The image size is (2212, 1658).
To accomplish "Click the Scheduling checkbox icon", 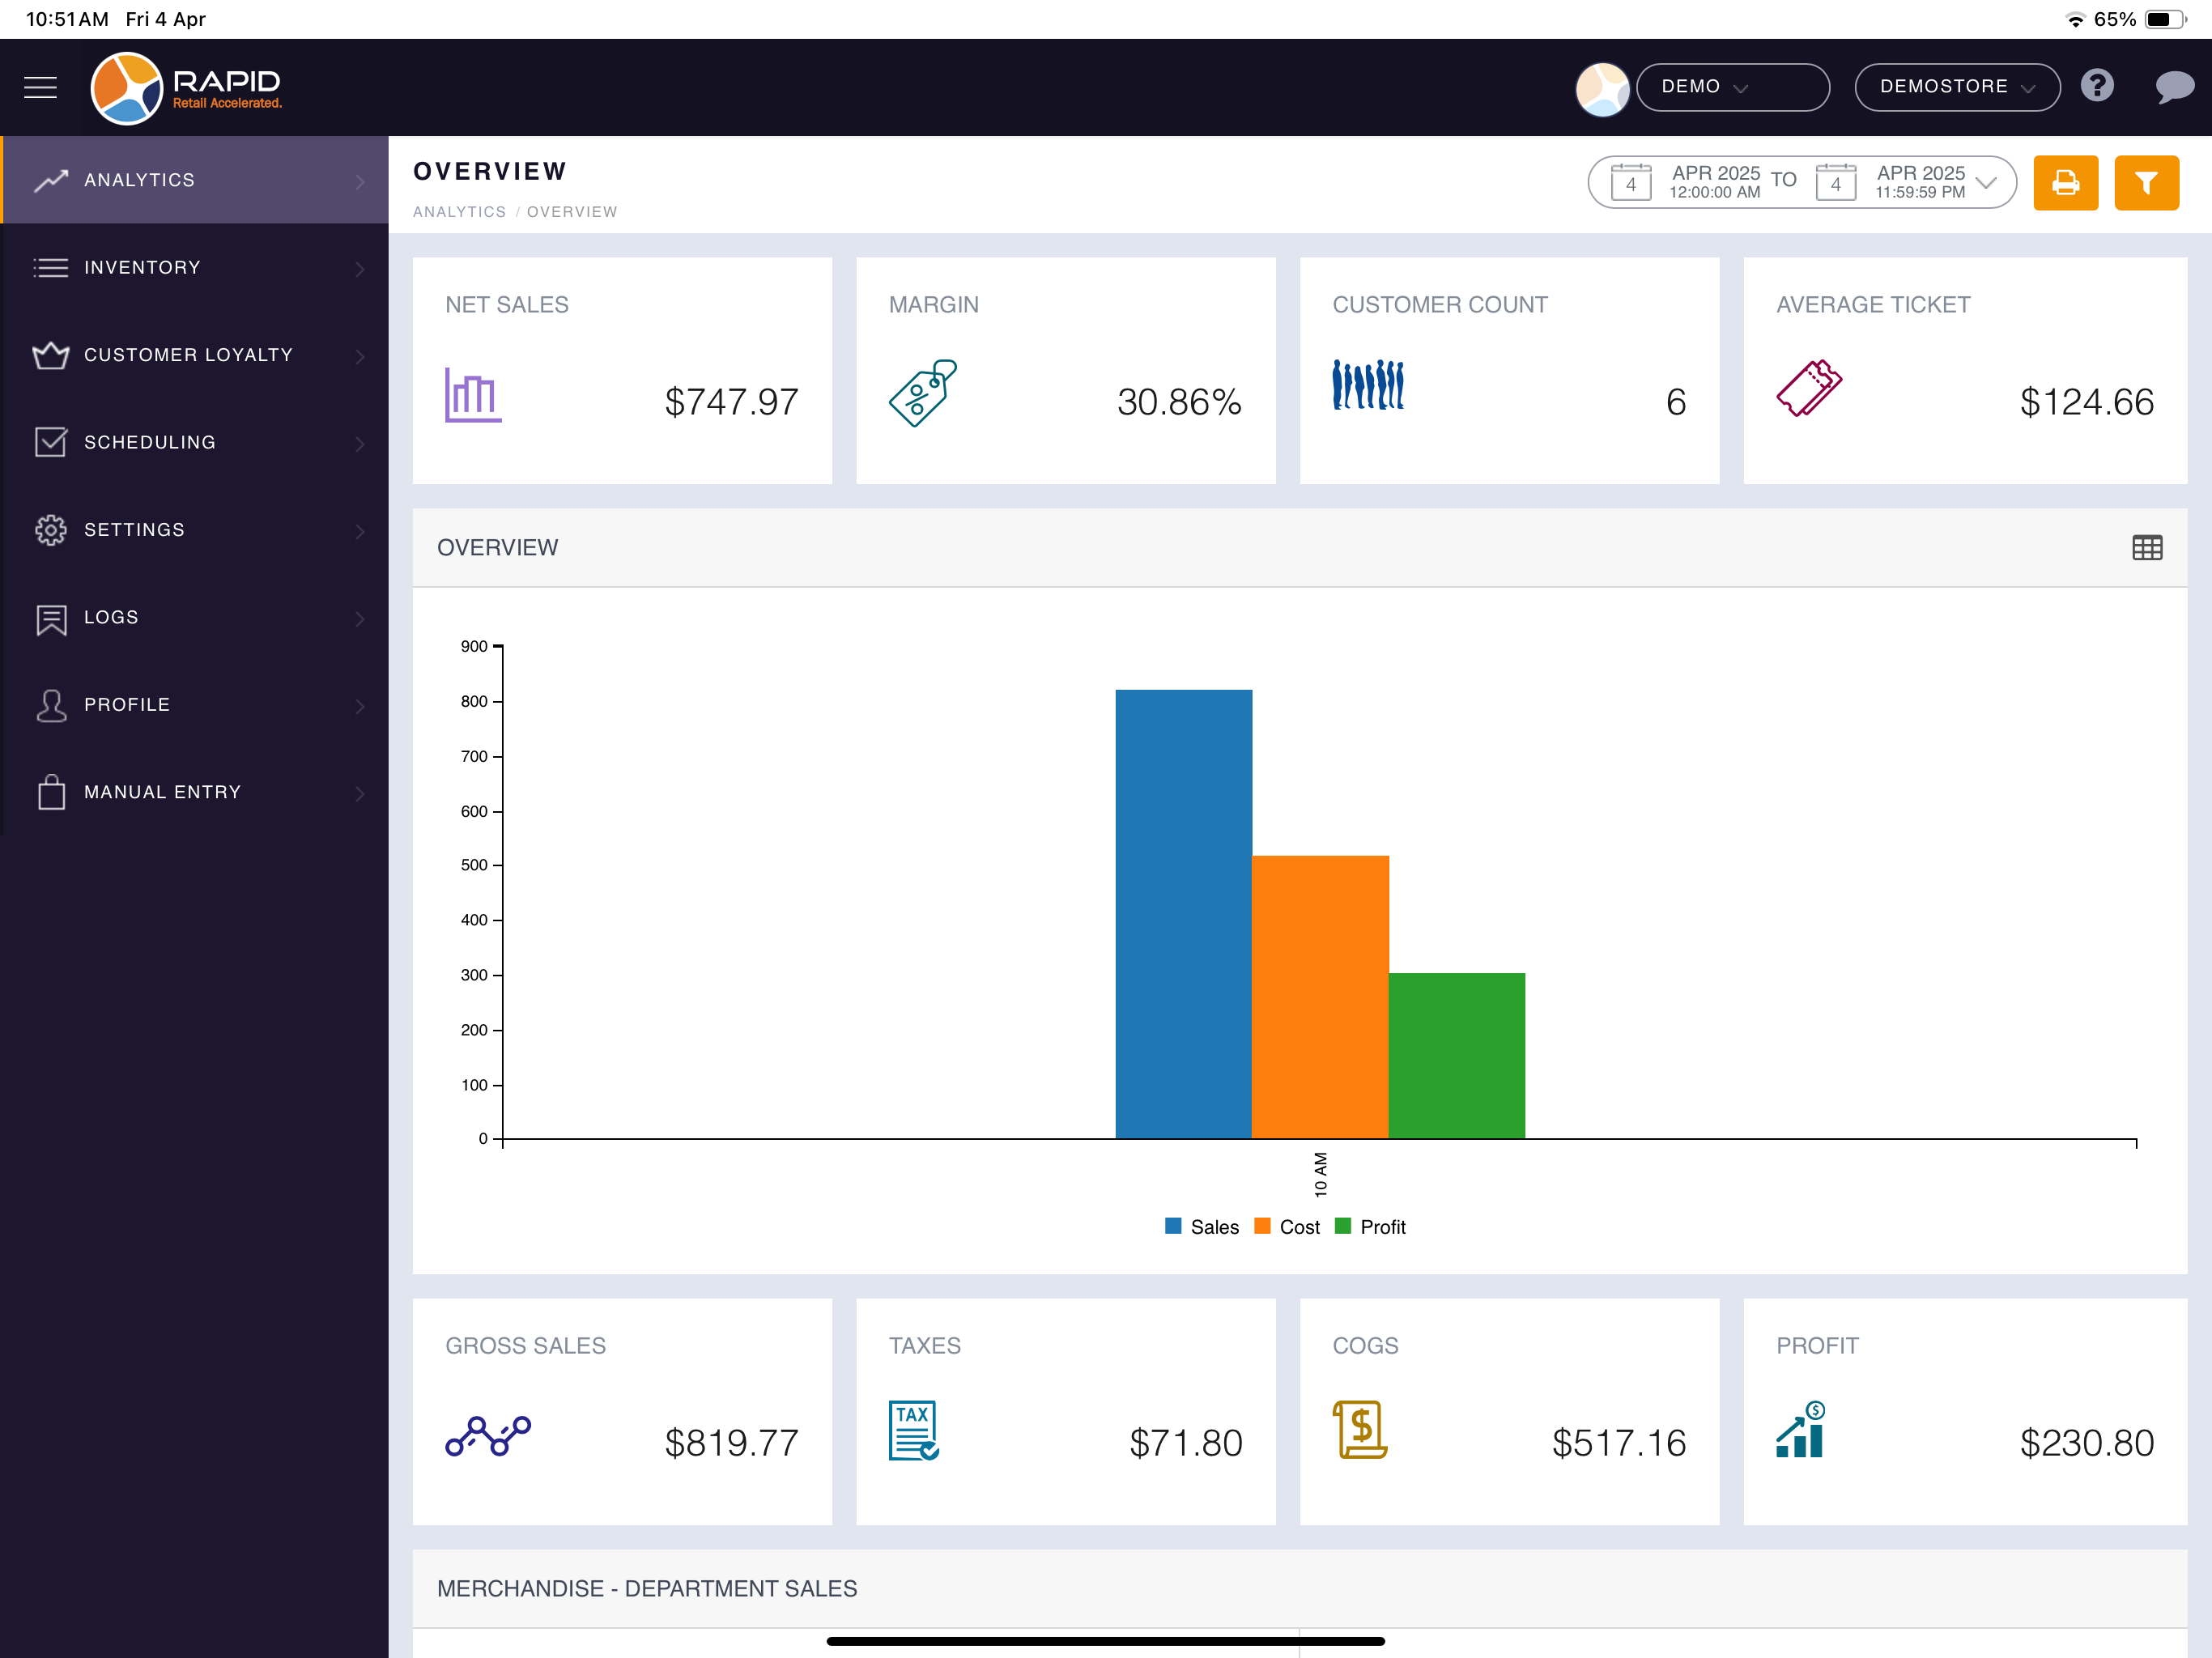I will pyautogui.click(x=51, y=442).
